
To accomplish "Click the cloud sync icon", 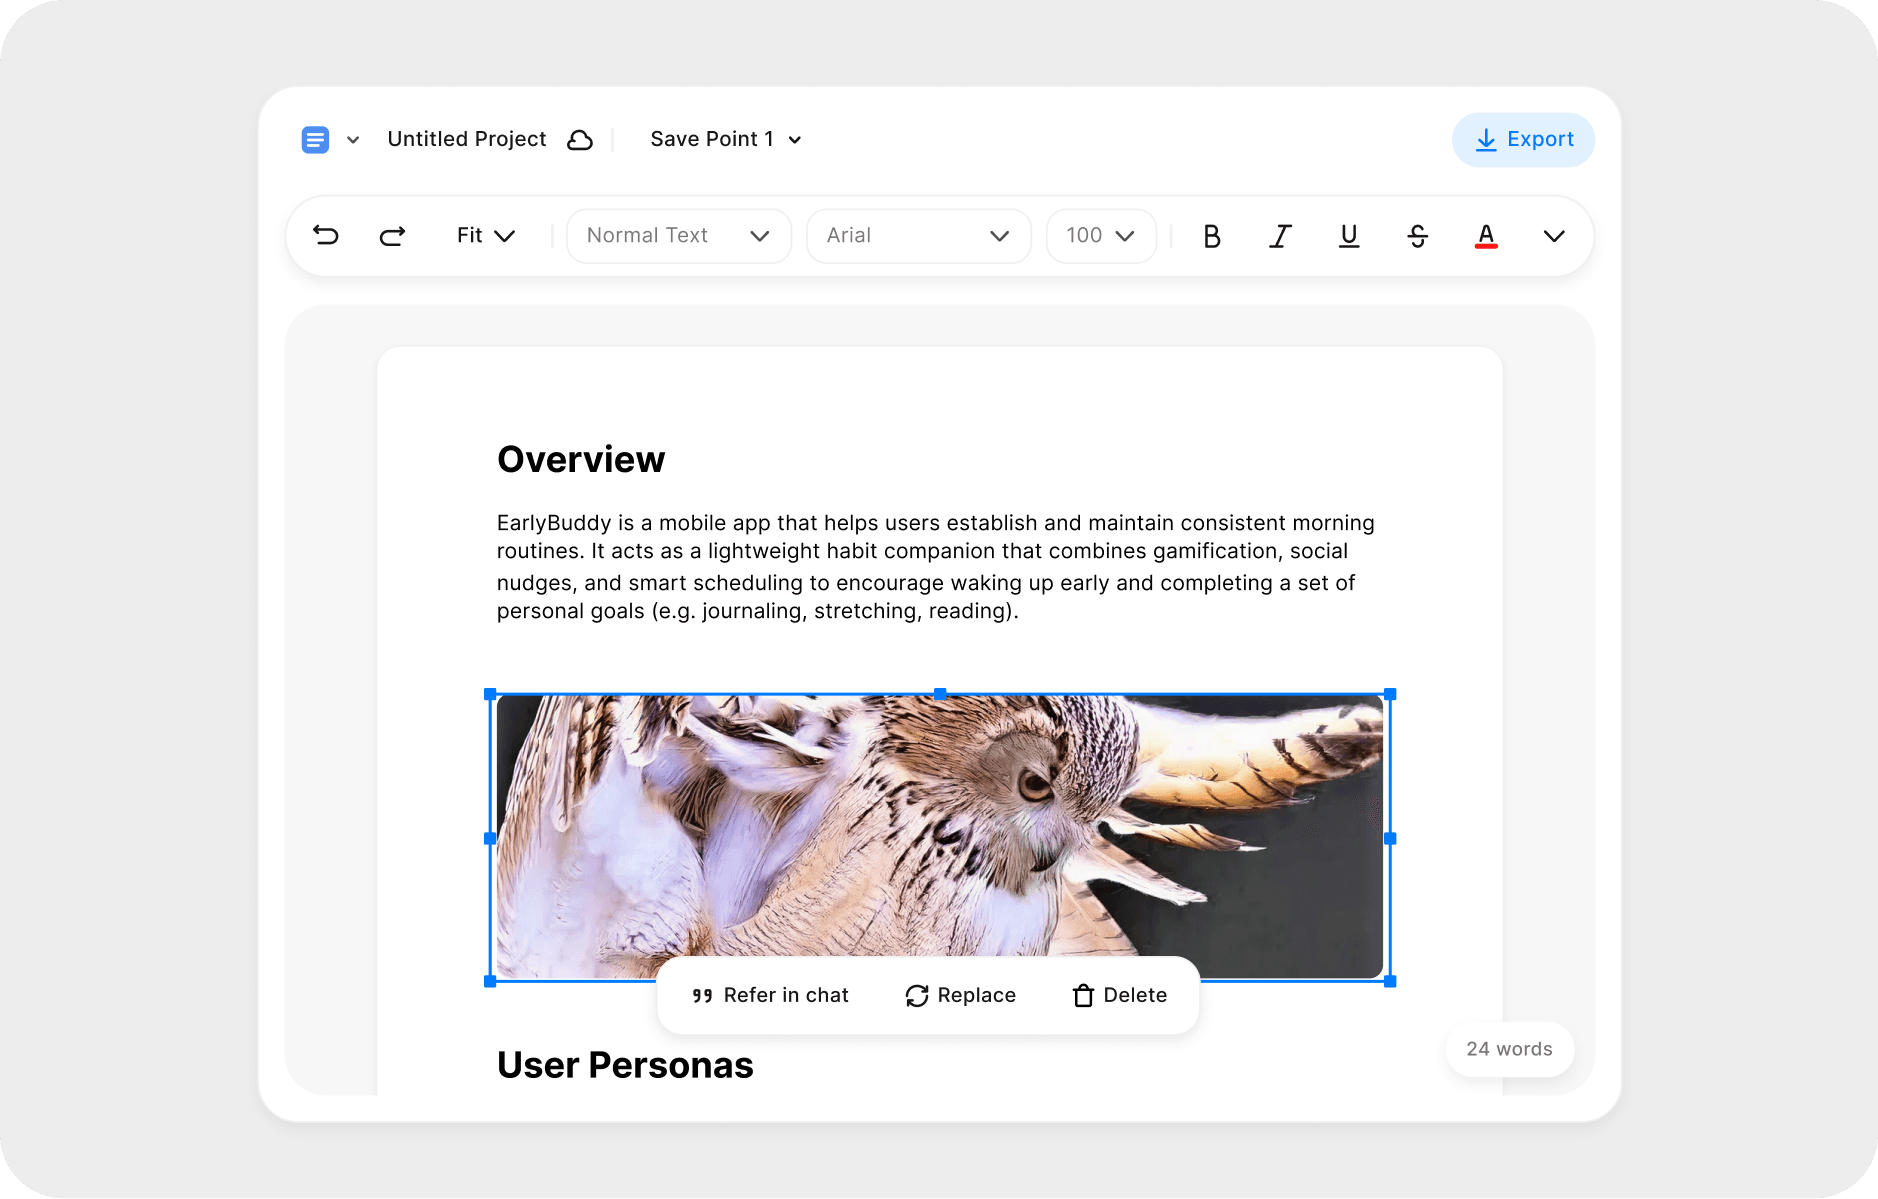I will [580, 140].
